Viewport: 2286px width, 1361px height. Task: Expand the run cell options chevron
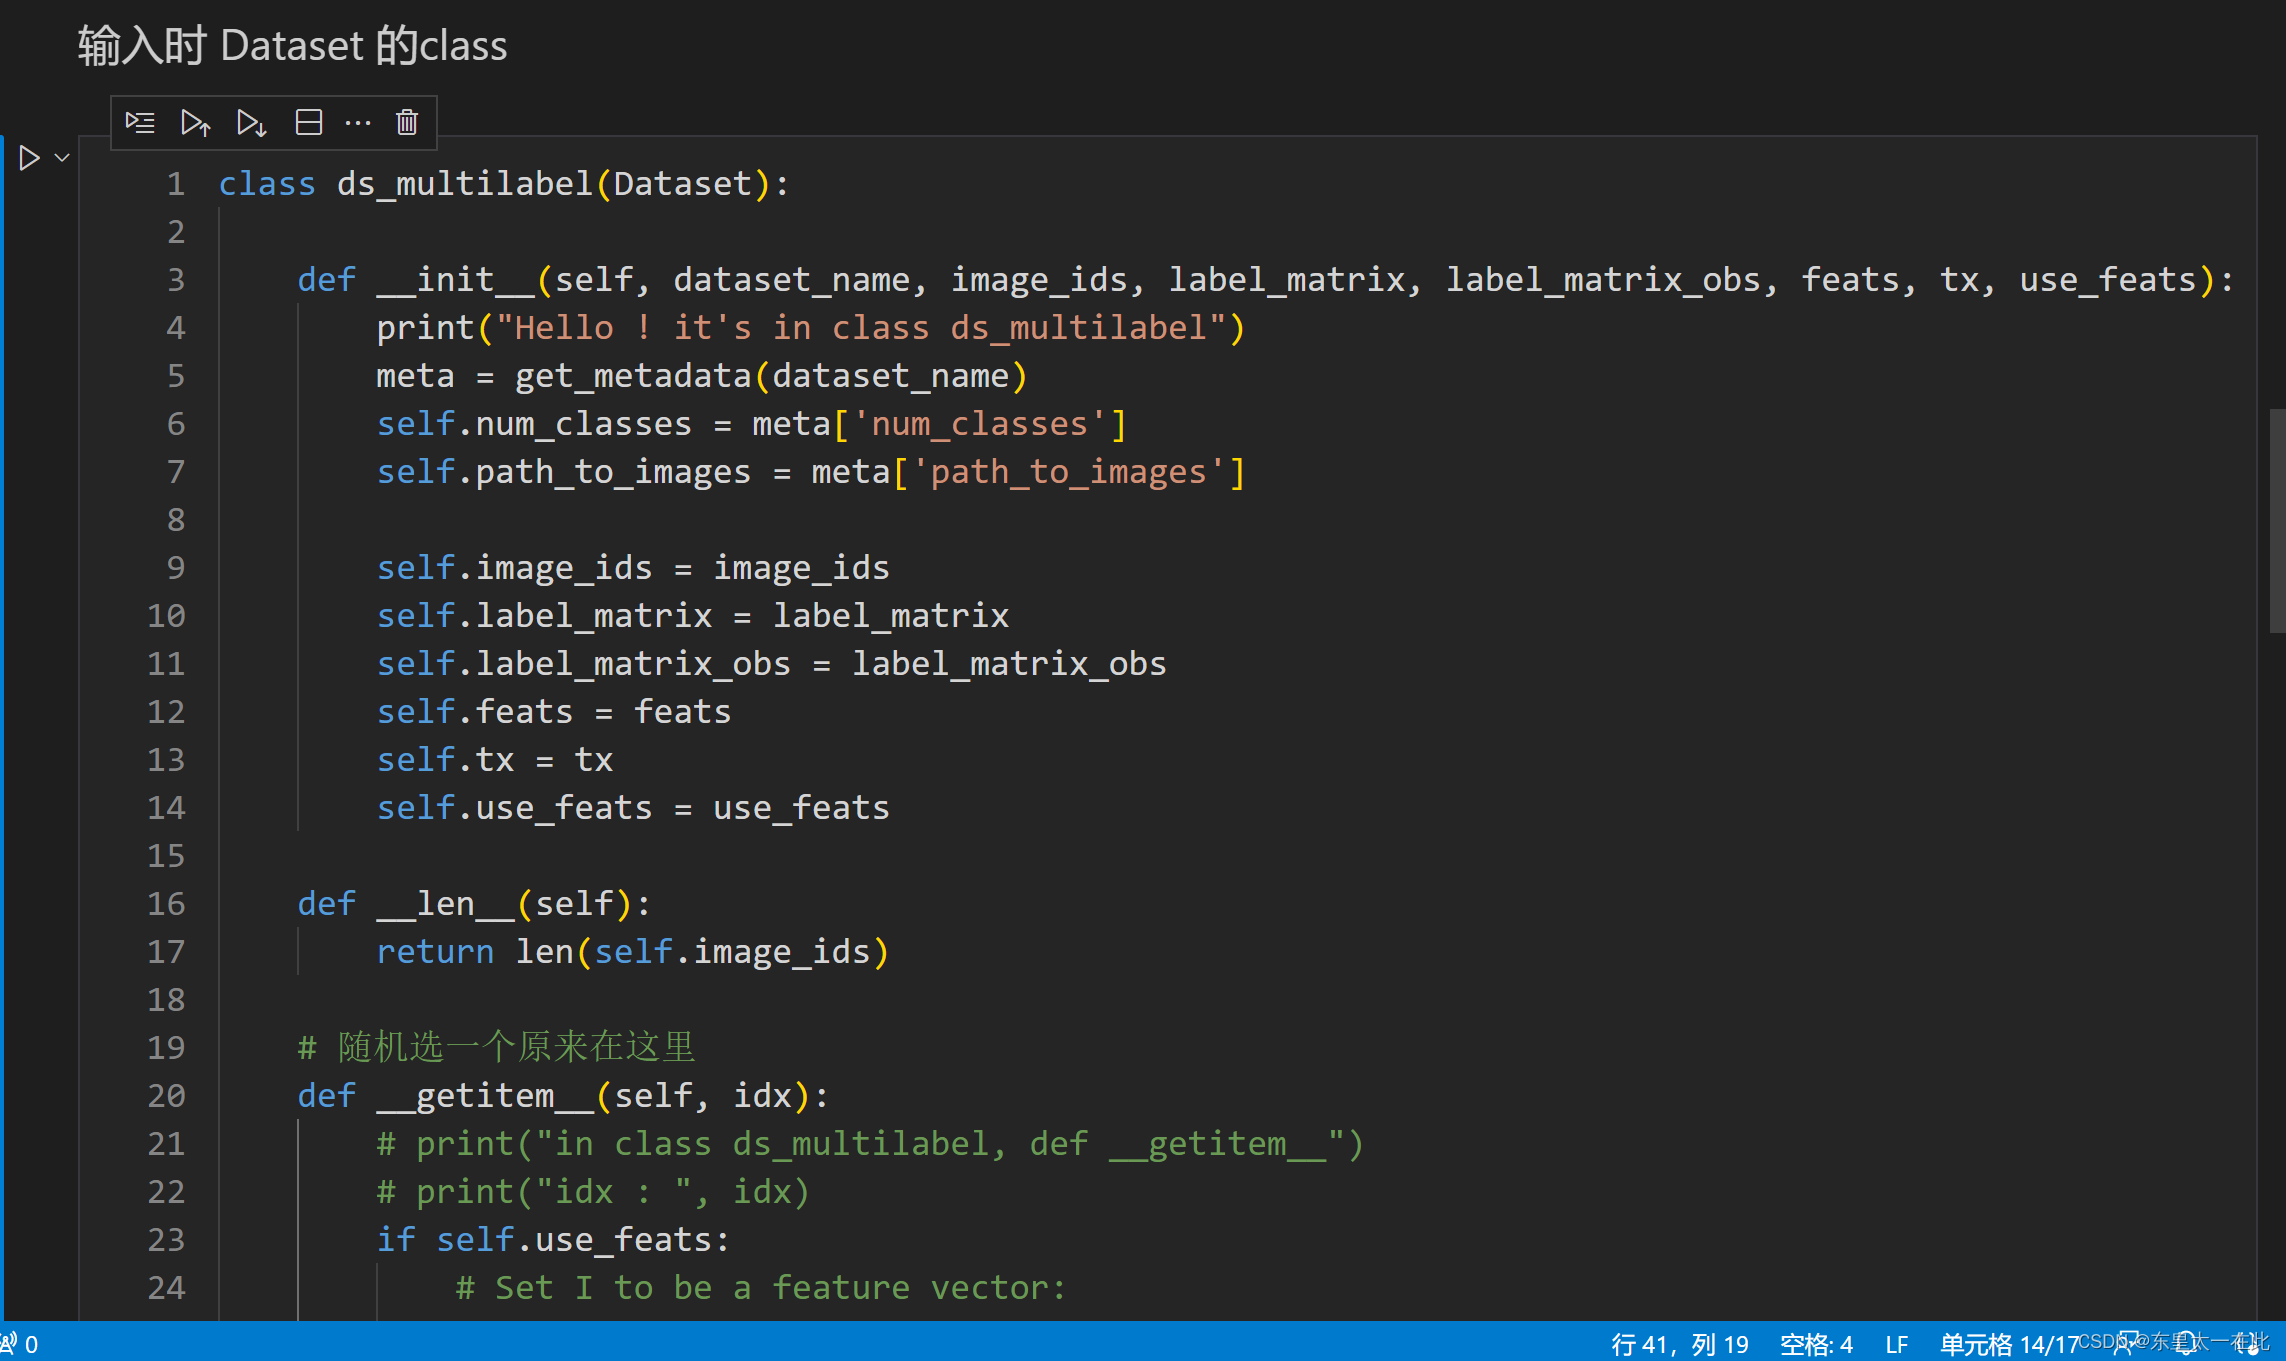click(x=62, y=158)
